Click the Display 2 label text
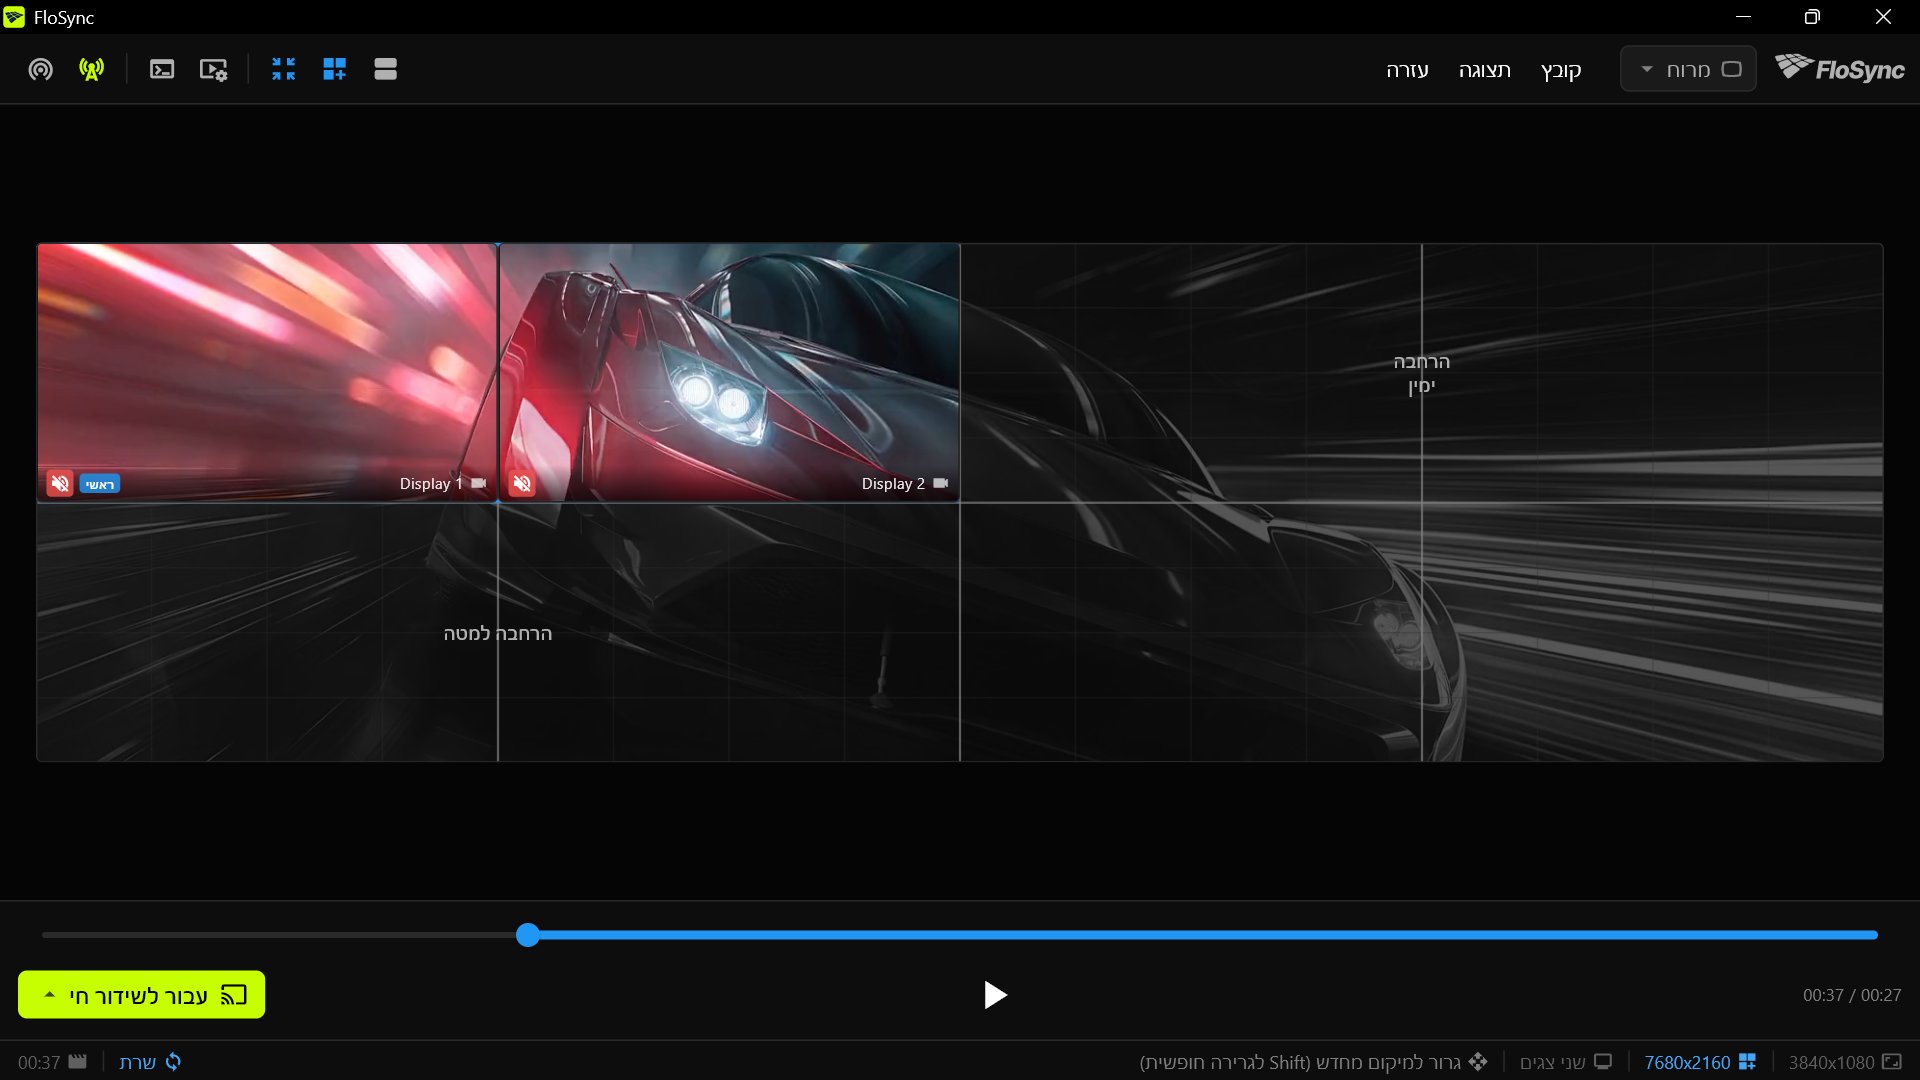 [x=893, y=484]
